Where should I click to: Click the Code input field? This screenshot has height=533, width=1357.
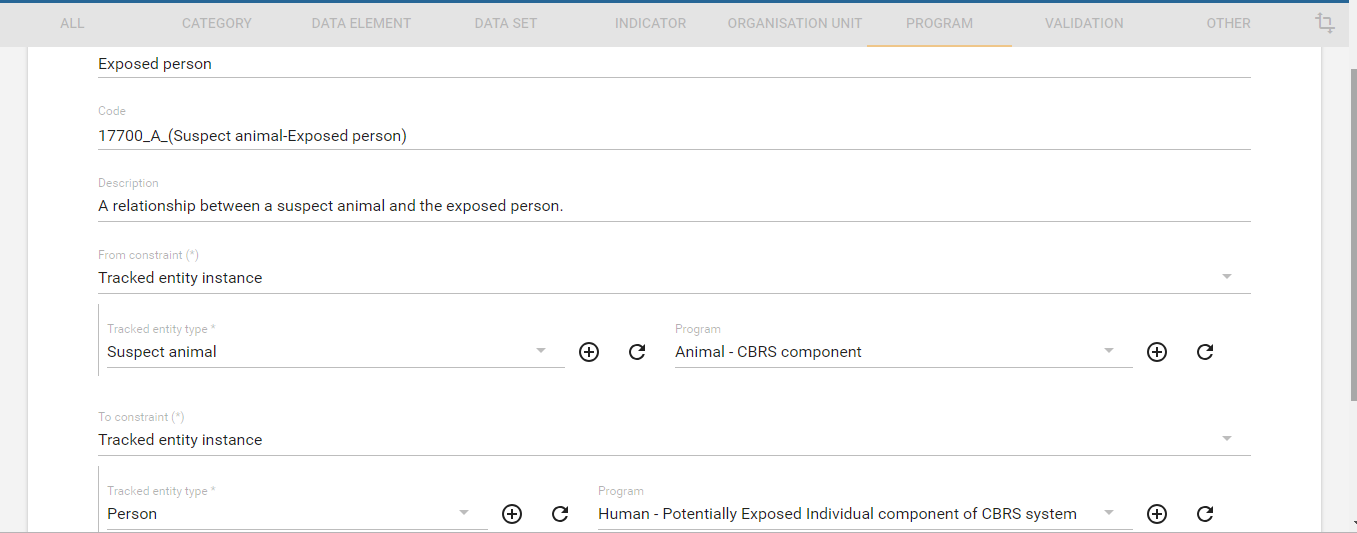point(673,136)
